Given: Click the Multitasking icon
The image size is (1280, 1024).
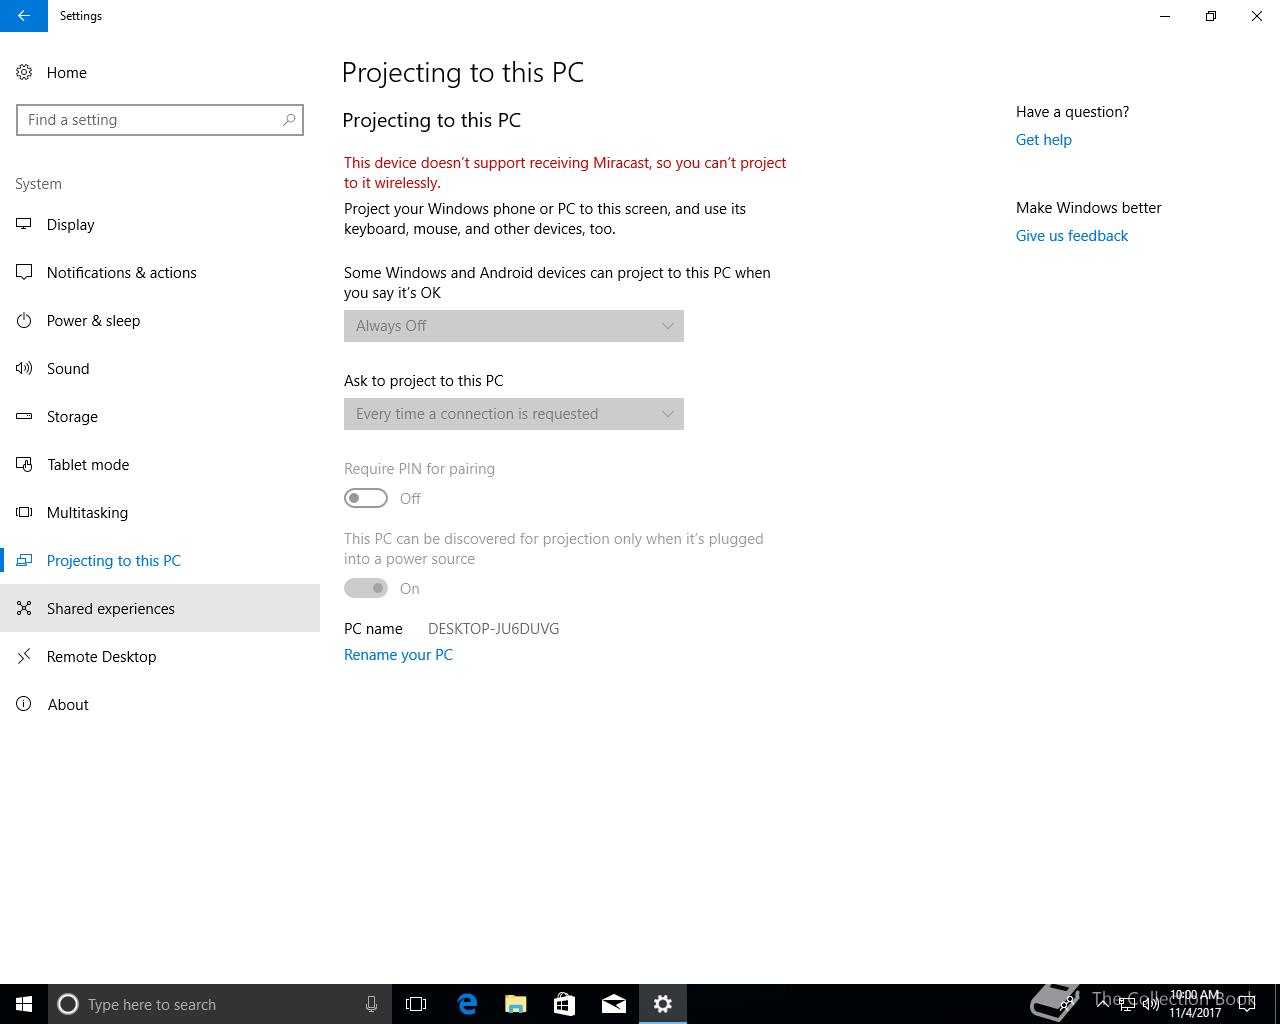Looking at the screenshot, I should click(x=24, y=512).
